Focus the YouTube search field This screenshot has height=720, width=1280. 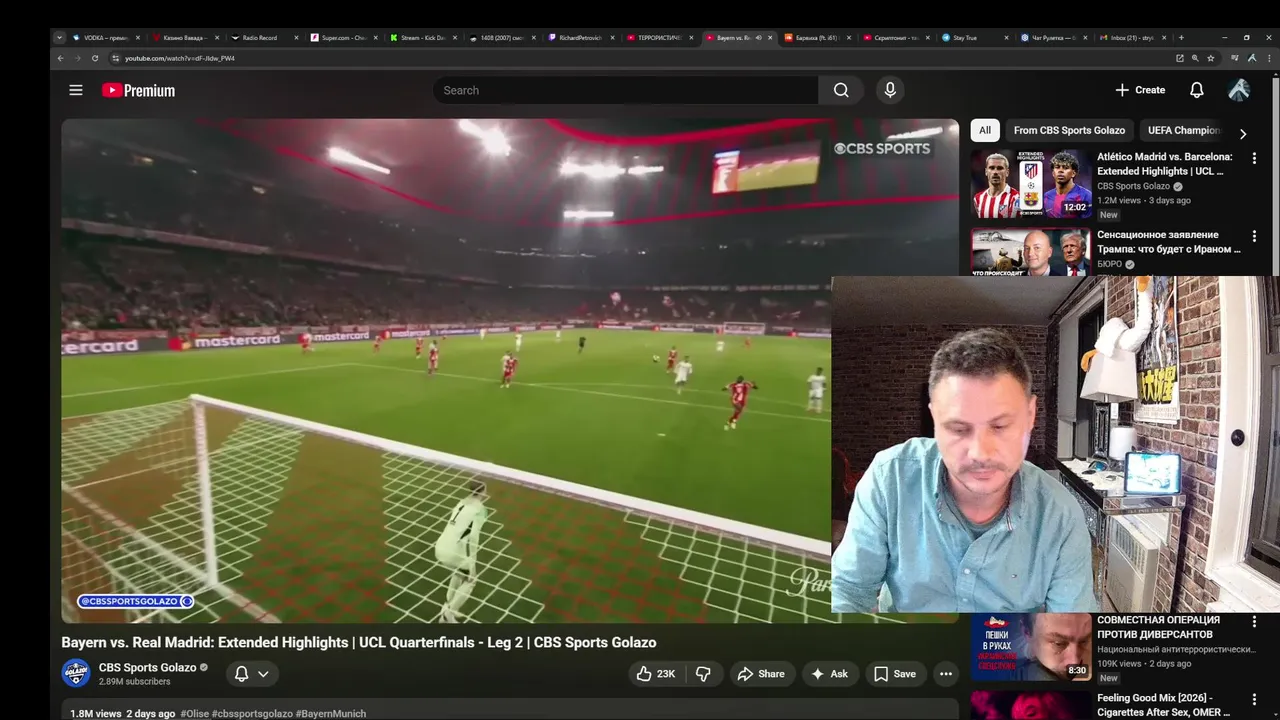point(626,90)
